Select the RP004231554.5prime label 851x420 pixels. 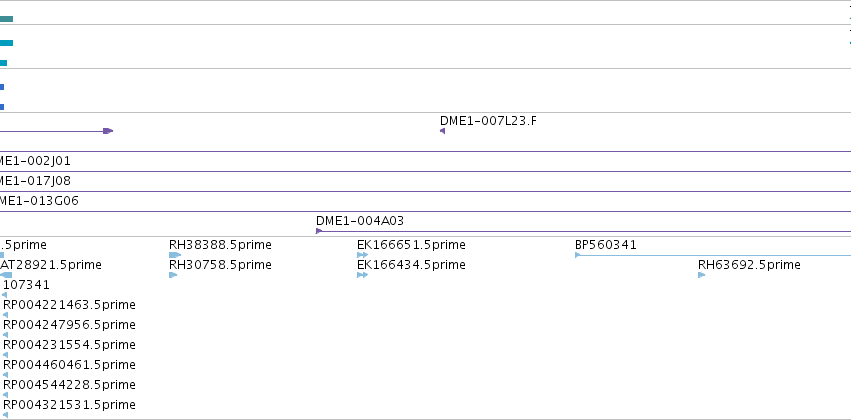[x=69, y=345]
